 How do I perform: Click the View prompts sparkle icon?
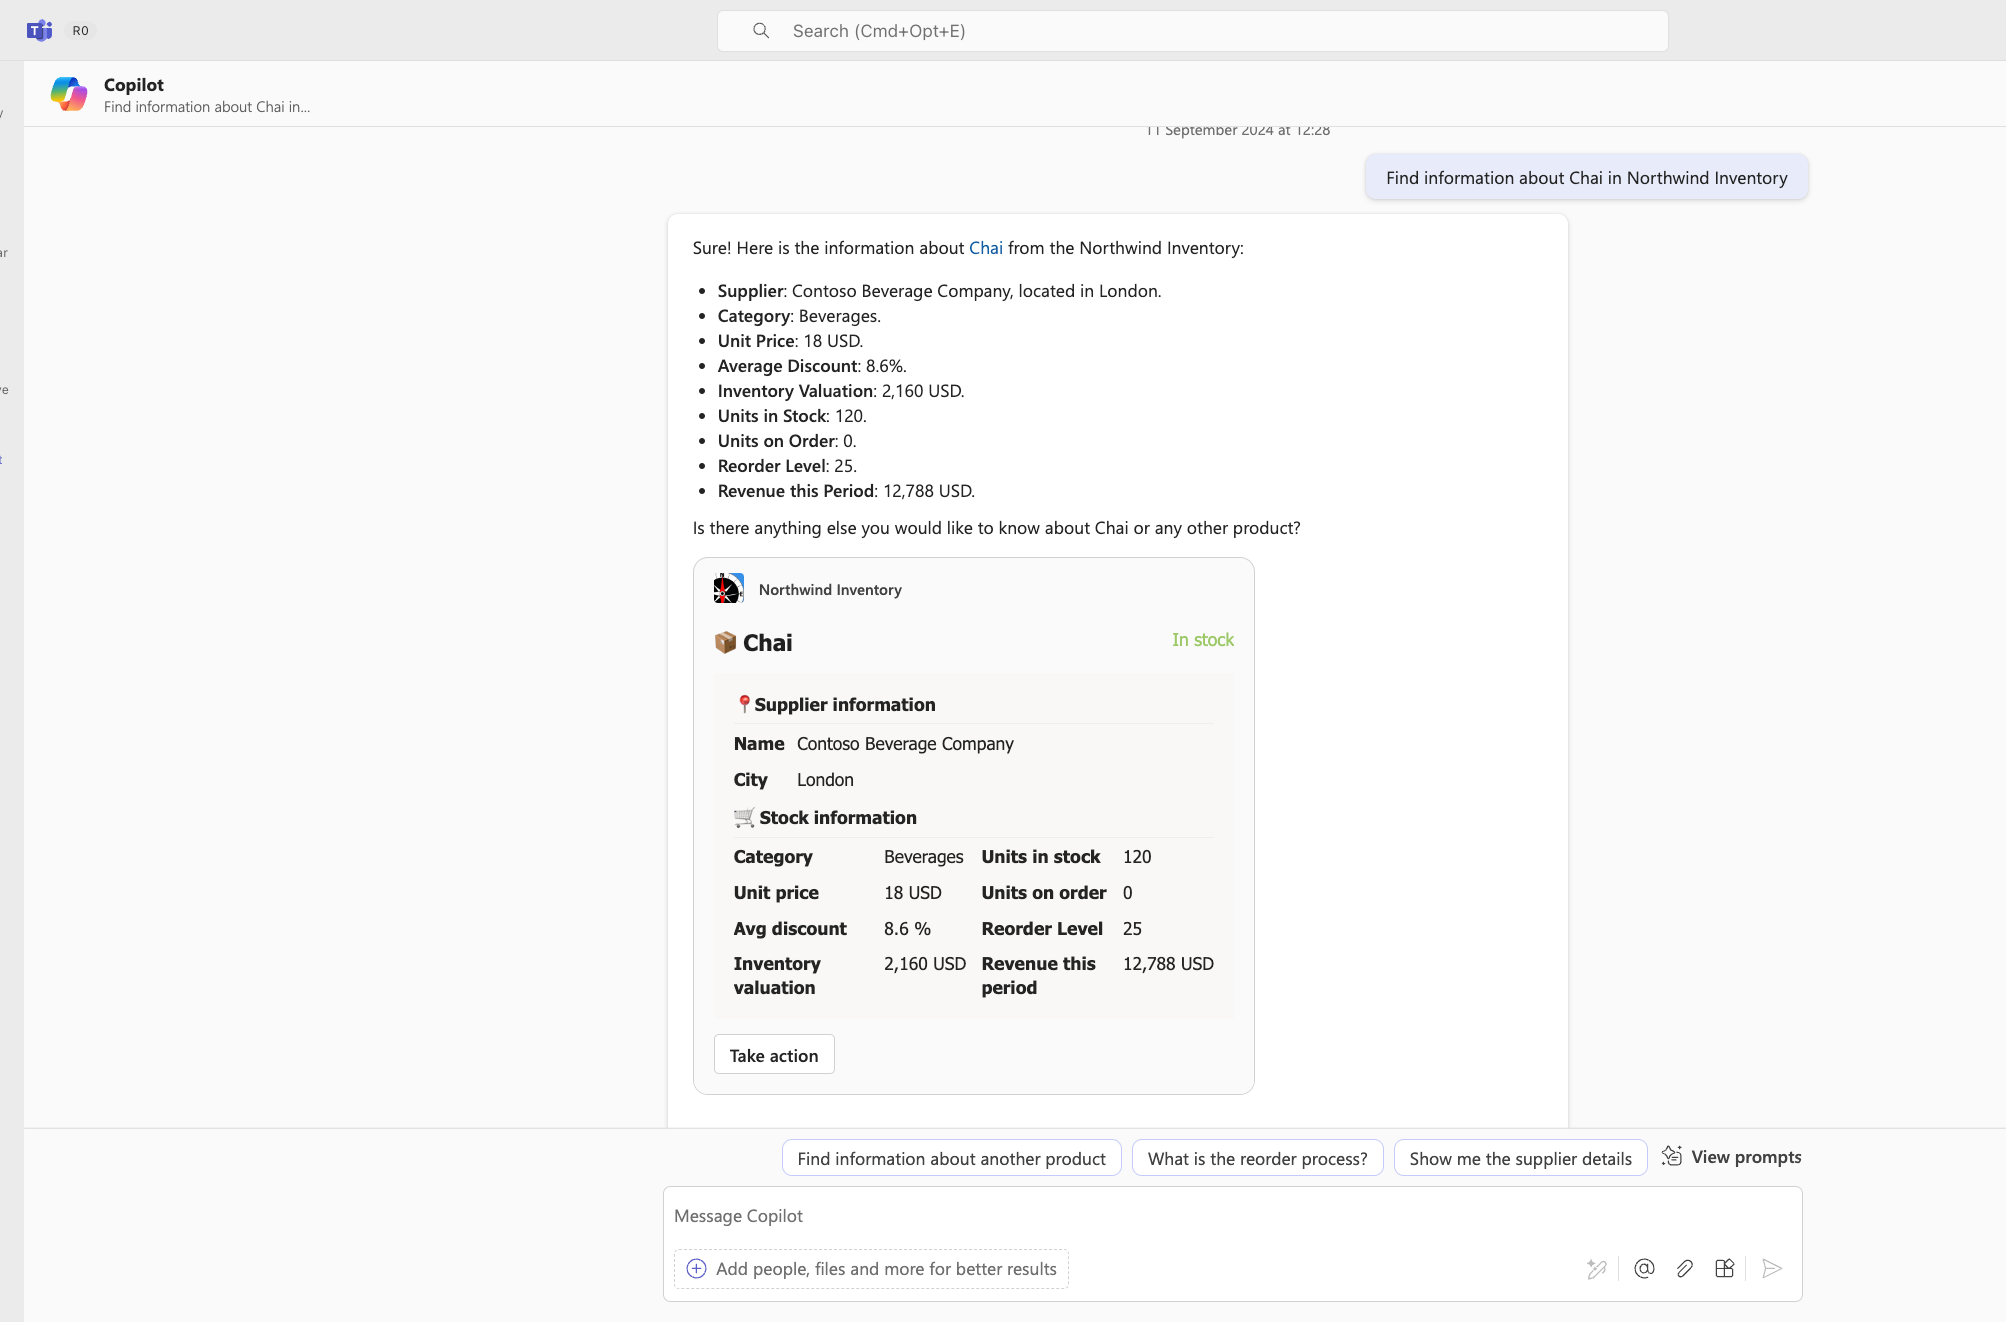point(1672,1156)
